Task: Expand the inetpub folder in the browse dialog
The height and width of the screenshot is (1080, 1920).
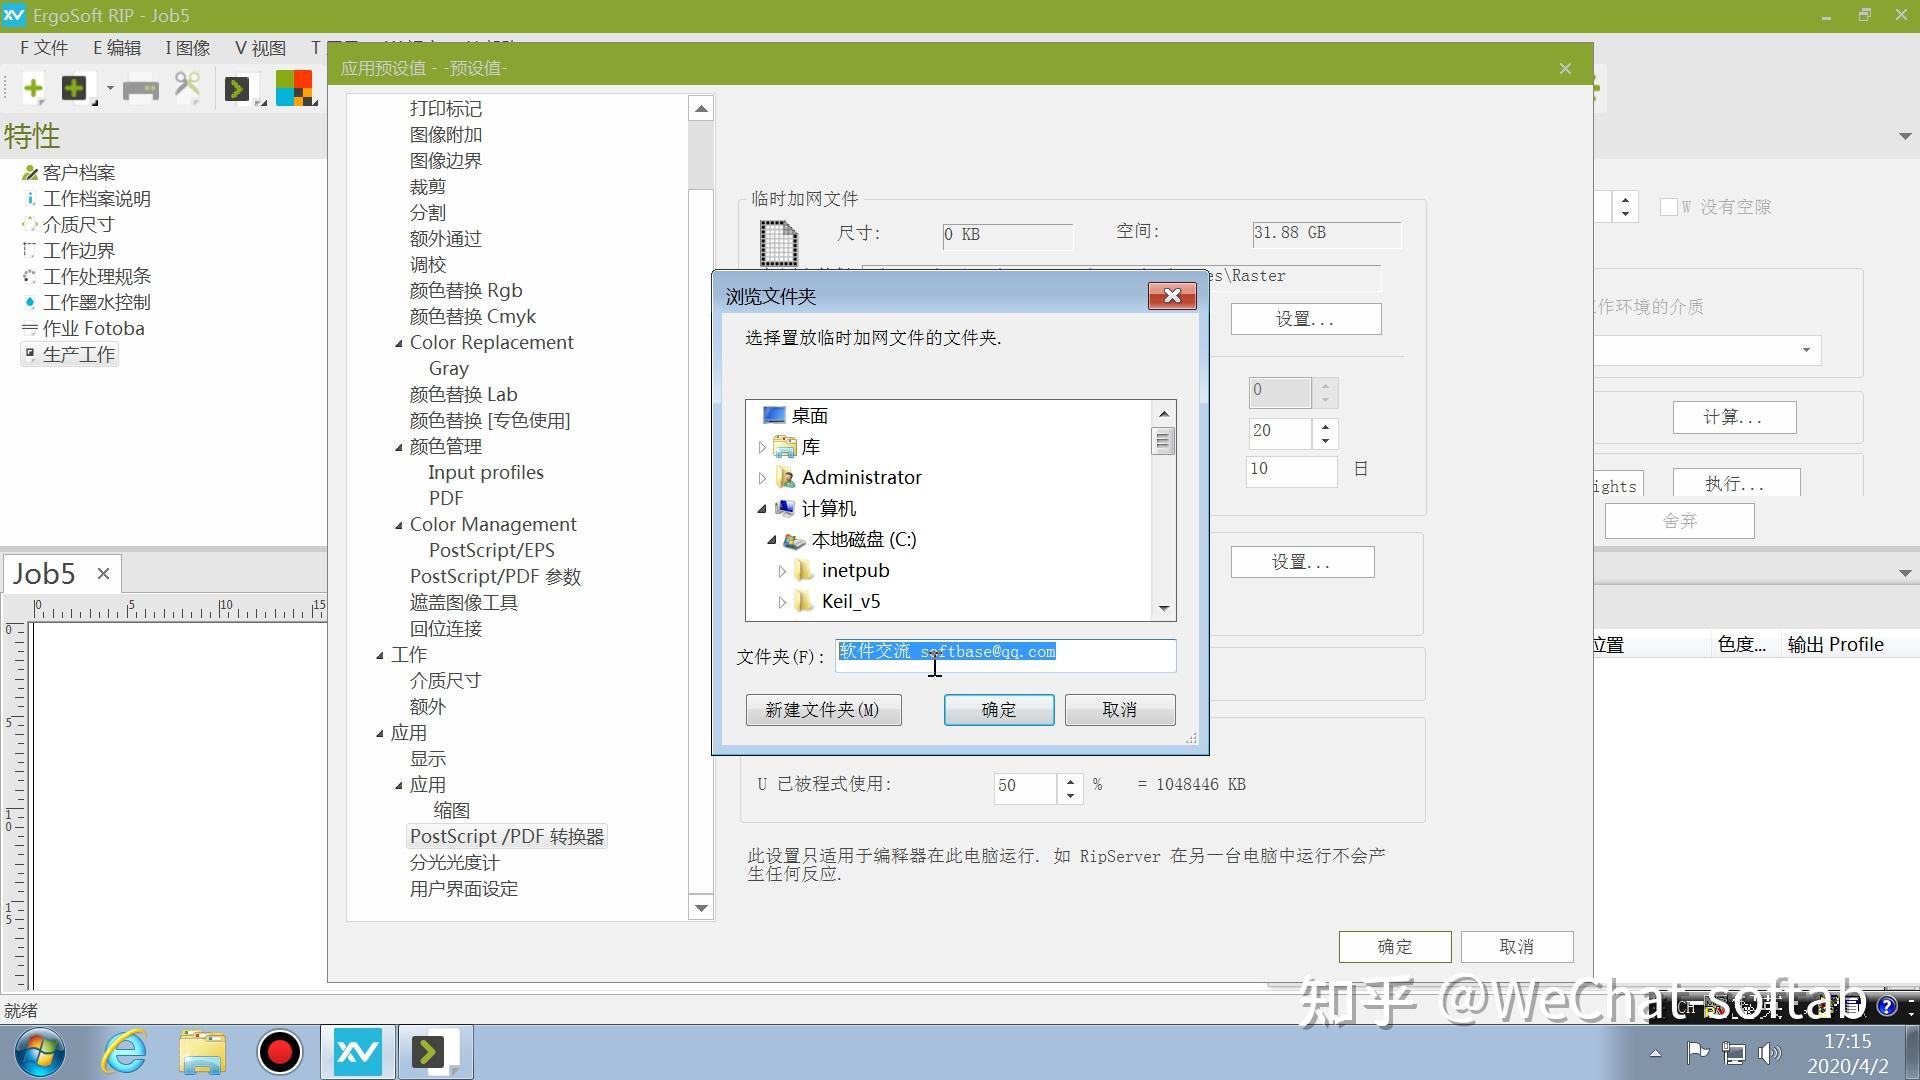Action: pos(781,570)
